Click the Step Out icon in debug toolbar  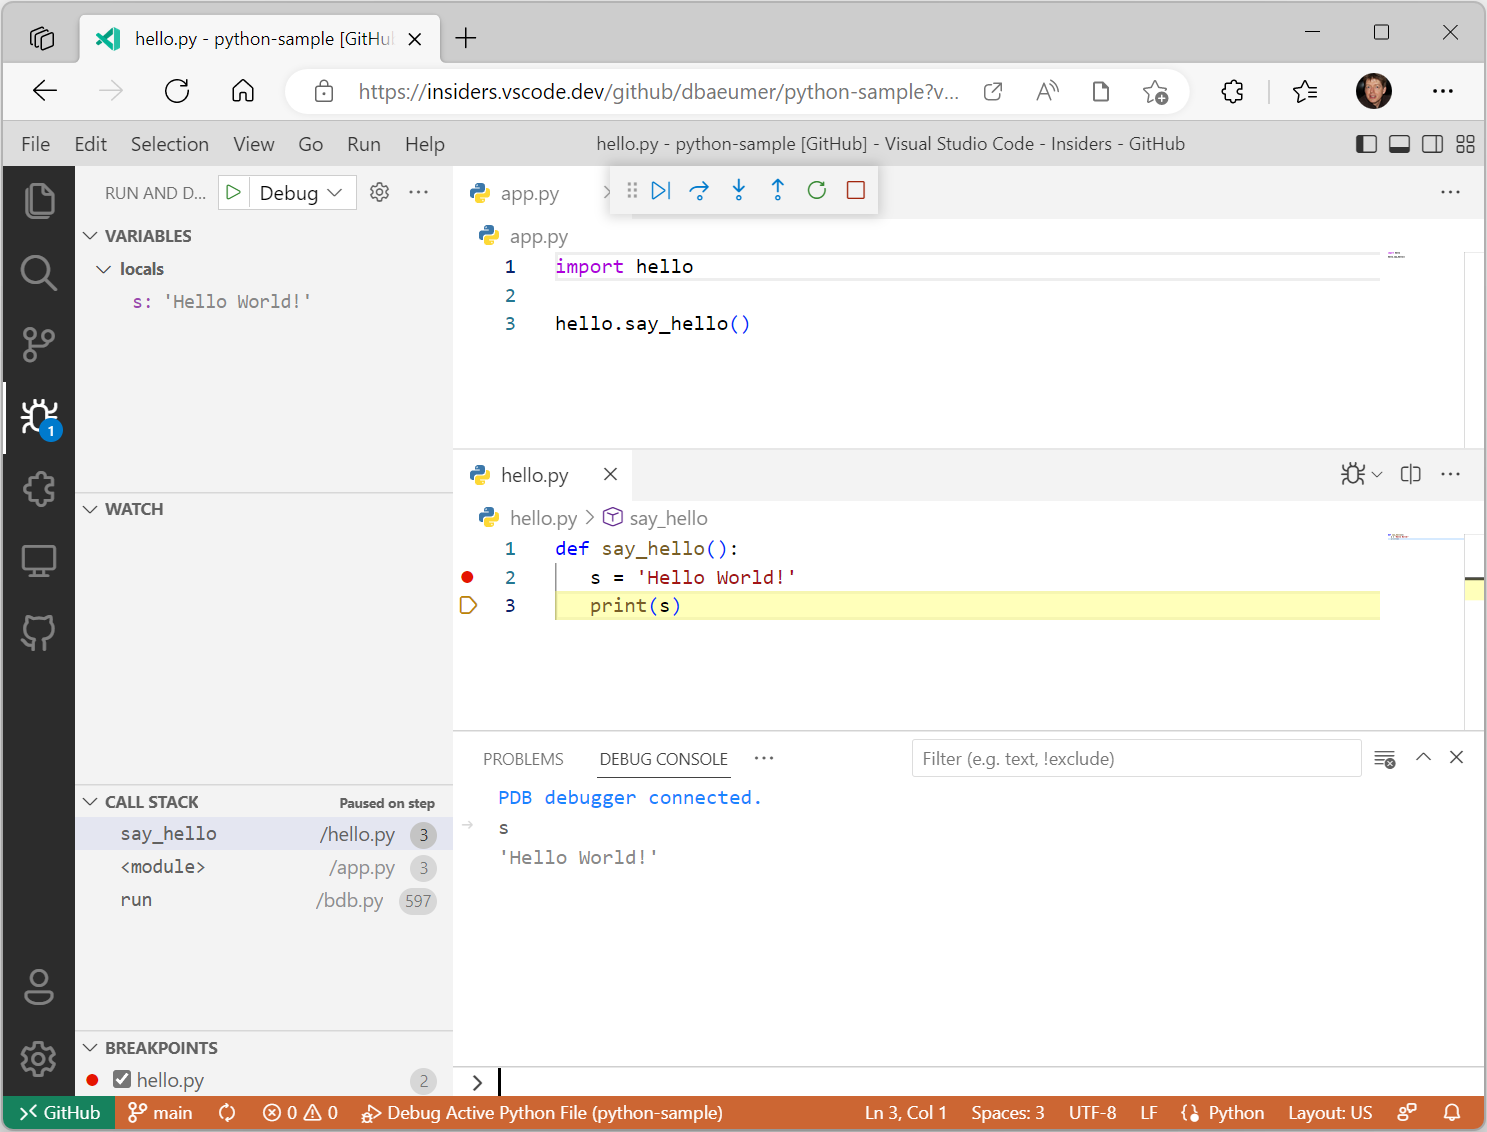coord(777,190)
